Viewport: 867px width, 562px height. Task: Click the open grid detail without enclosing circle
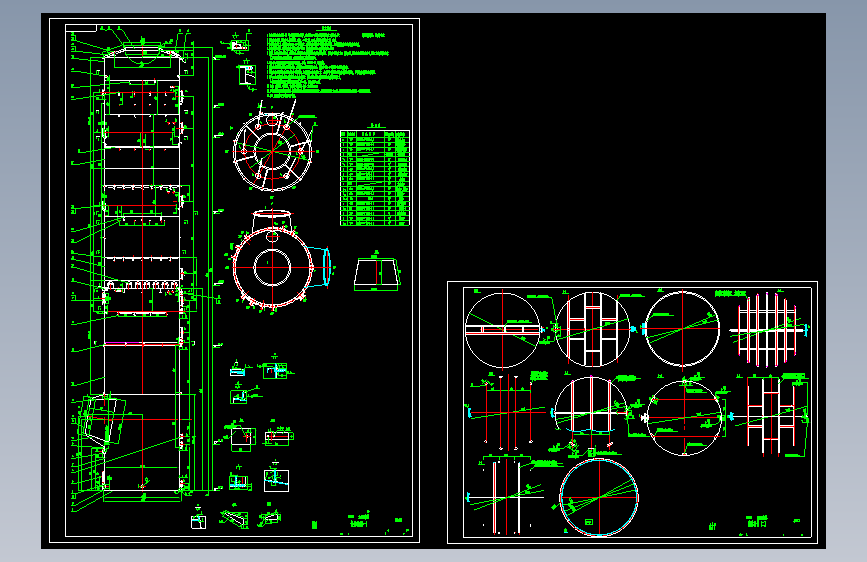coord(768,330)
